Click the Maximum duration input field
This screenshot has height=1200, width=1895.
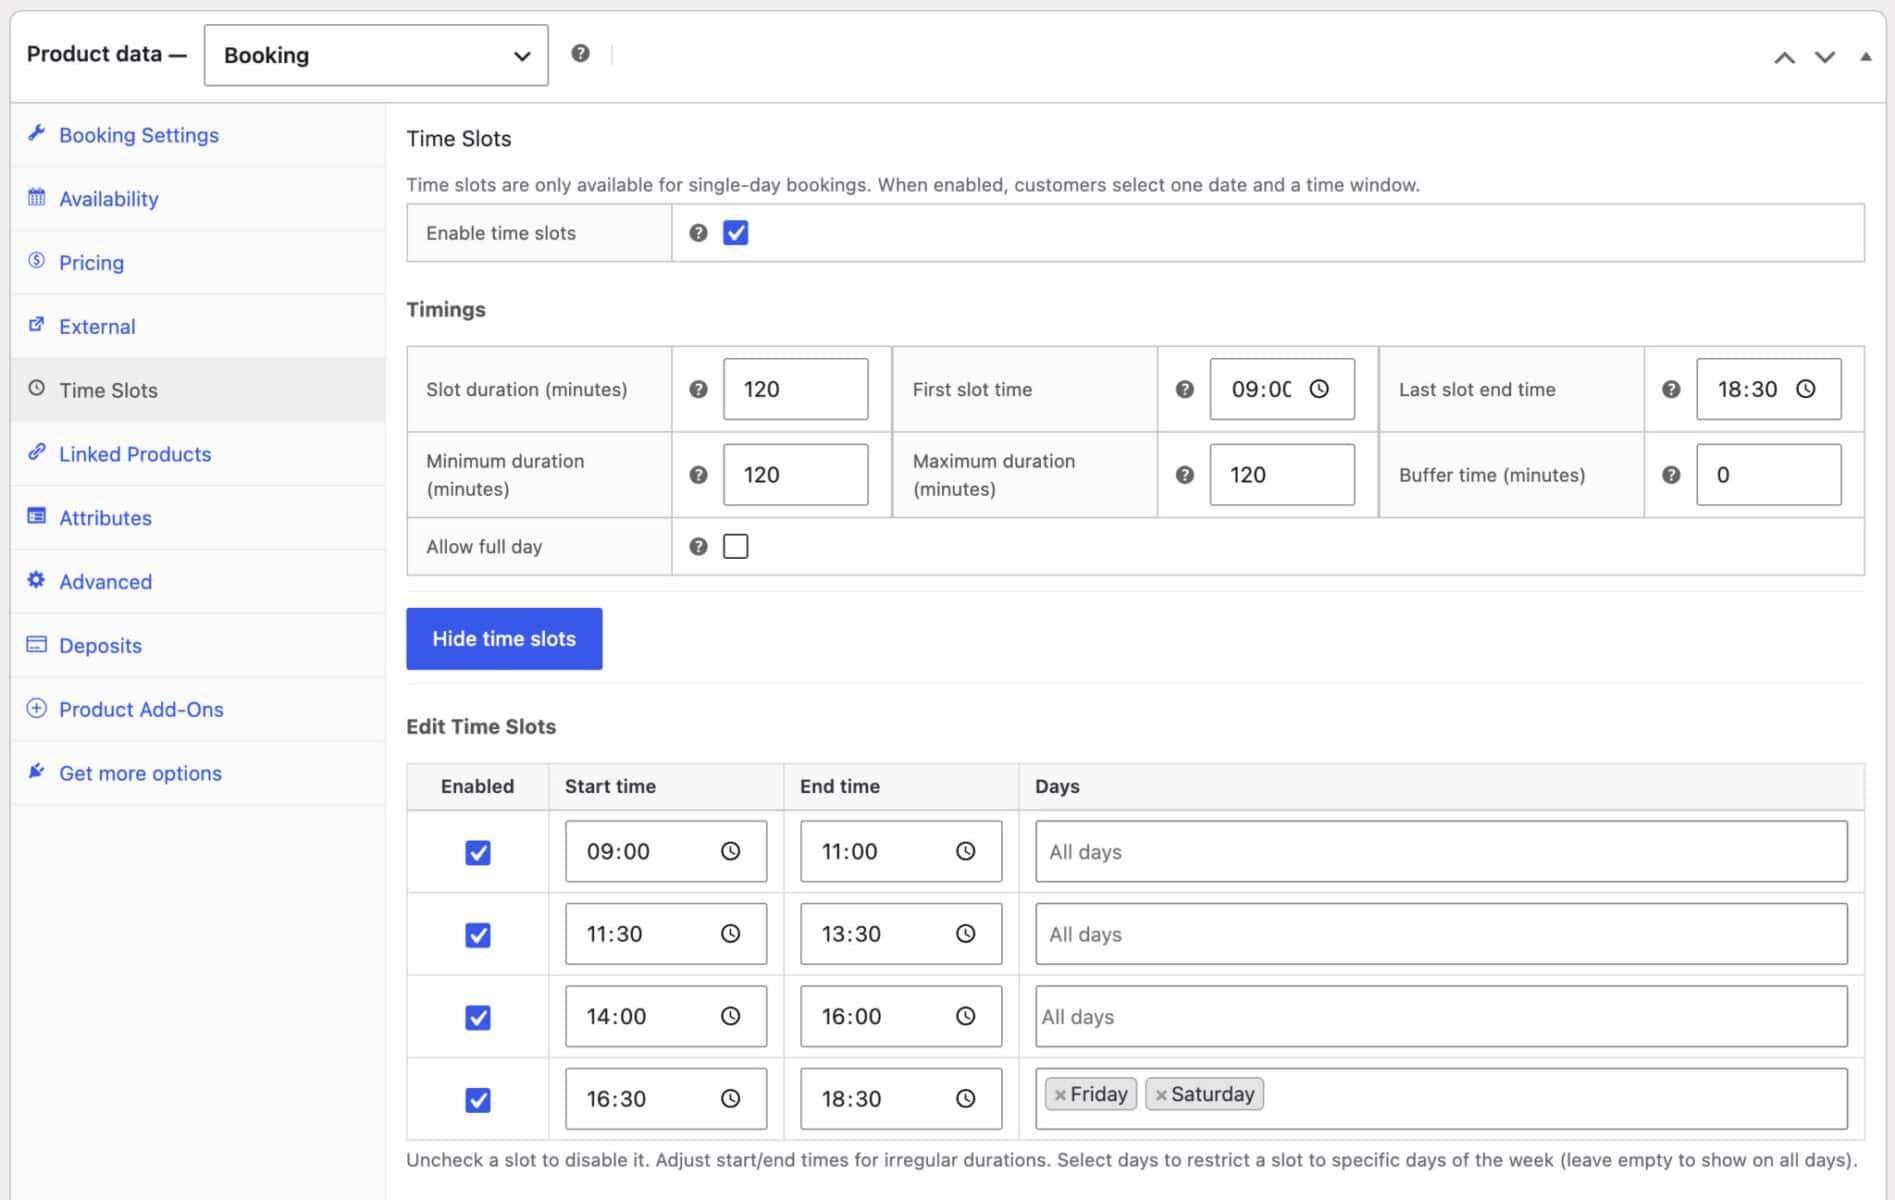click(1282, 475)
